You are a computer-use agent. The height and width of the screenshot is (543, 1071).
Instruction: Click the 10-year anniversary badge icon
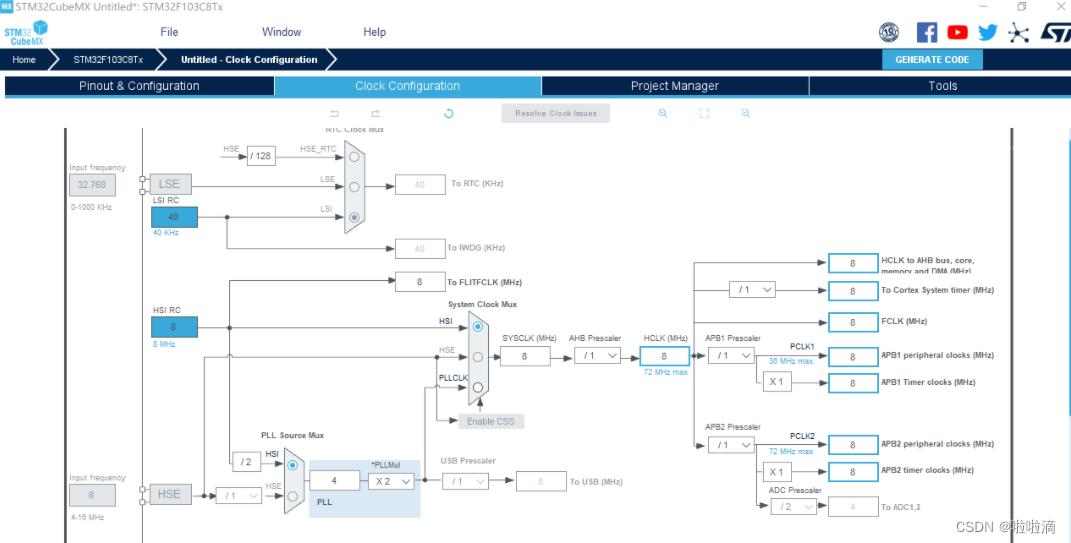coord(889,32)
